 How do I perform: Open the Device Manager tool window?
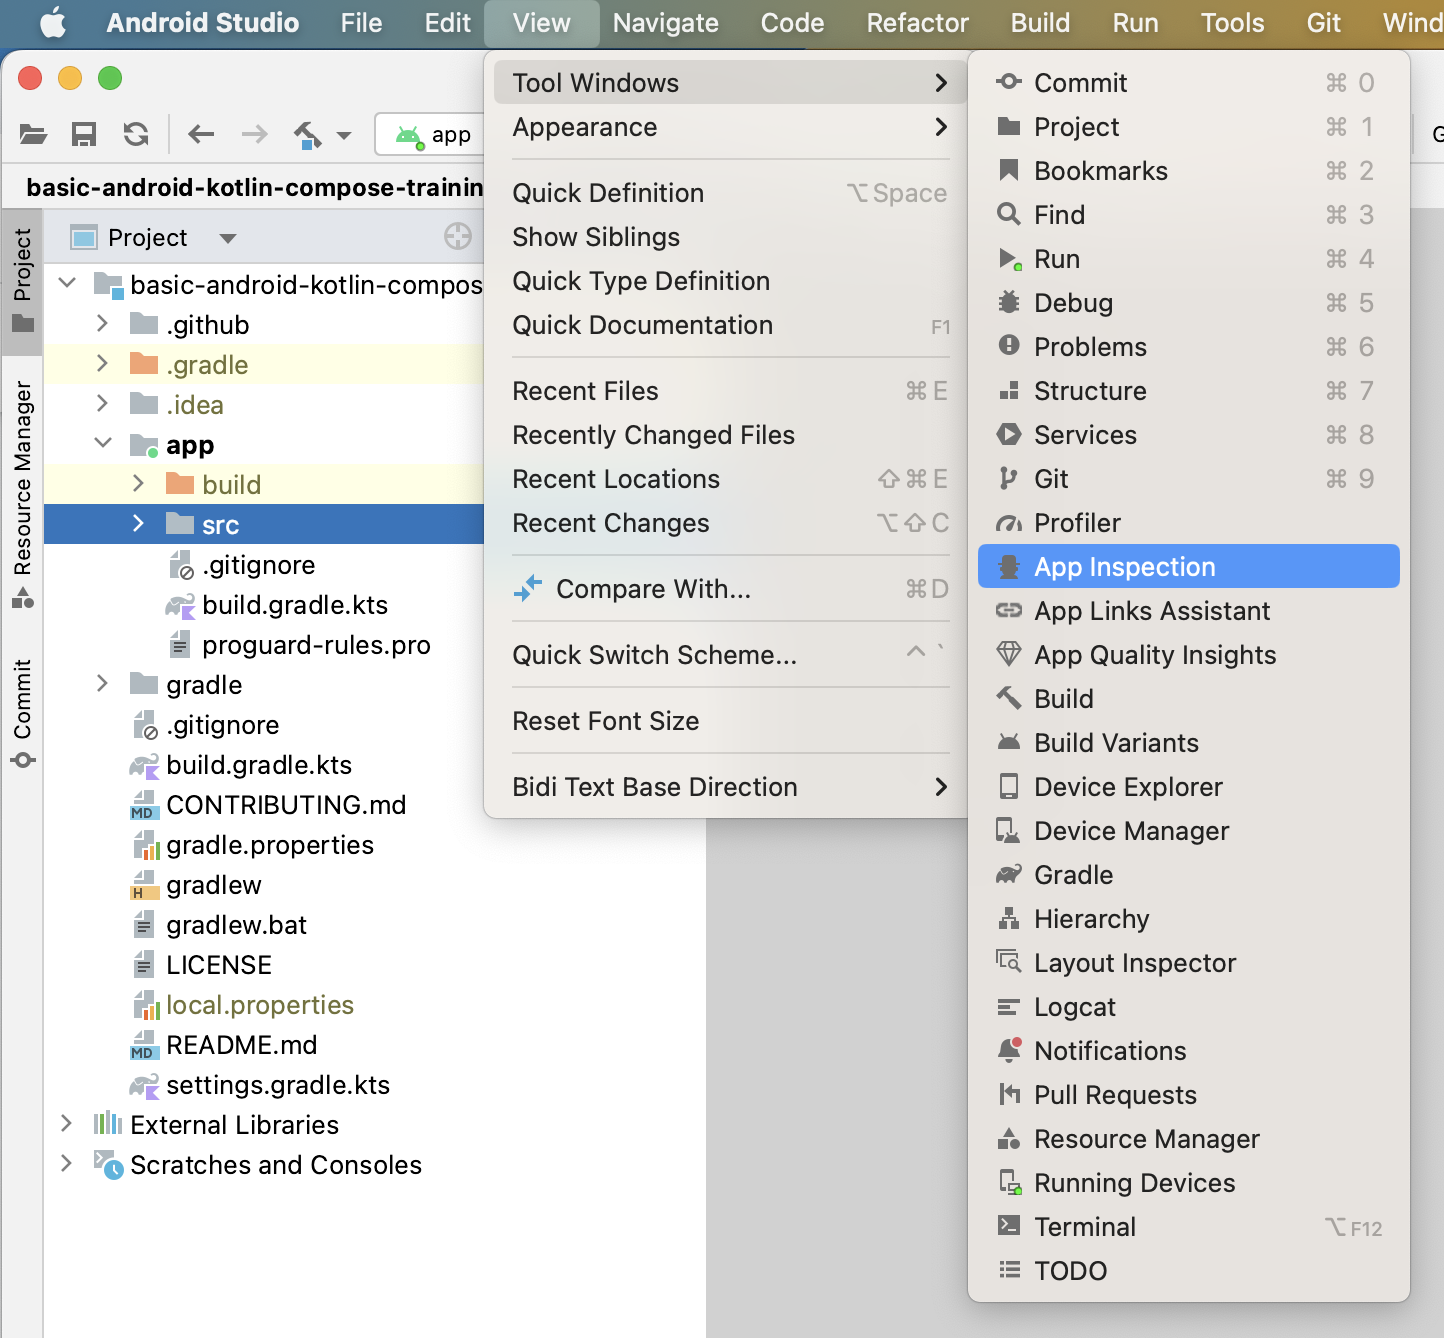pyautogui.click(x=1131, y=831)
